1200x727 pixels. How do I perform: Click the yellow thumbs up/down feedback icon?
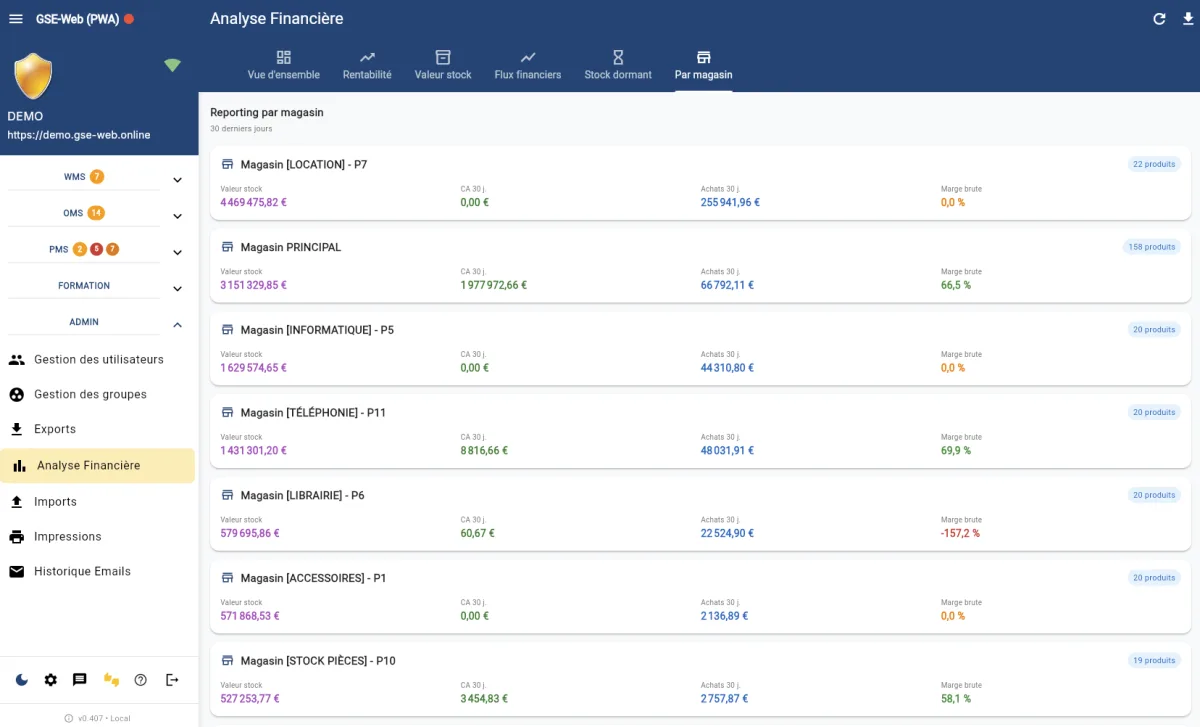pos(111,680)
